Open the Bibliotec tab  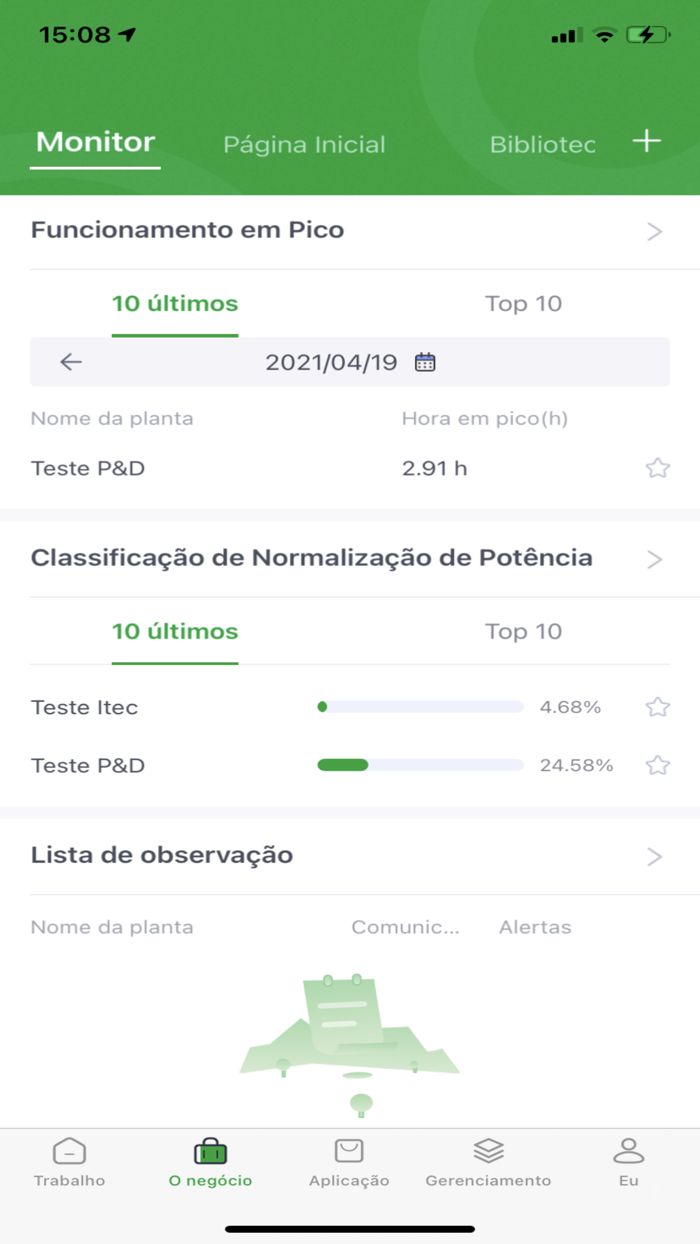[x=543, y=144]
